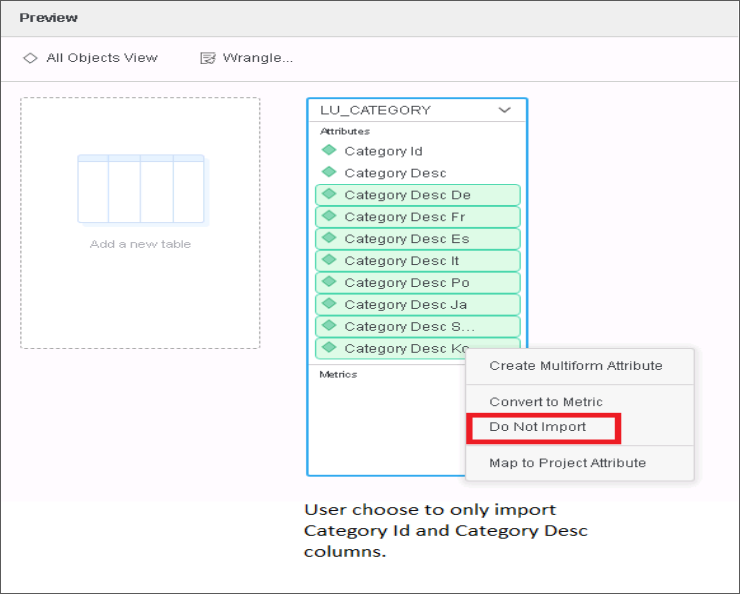Image resolution: width=740 pixels, height=594 pixels.
Task: Select the Category Desc attribute row
Action: click(x=418, y=173)
